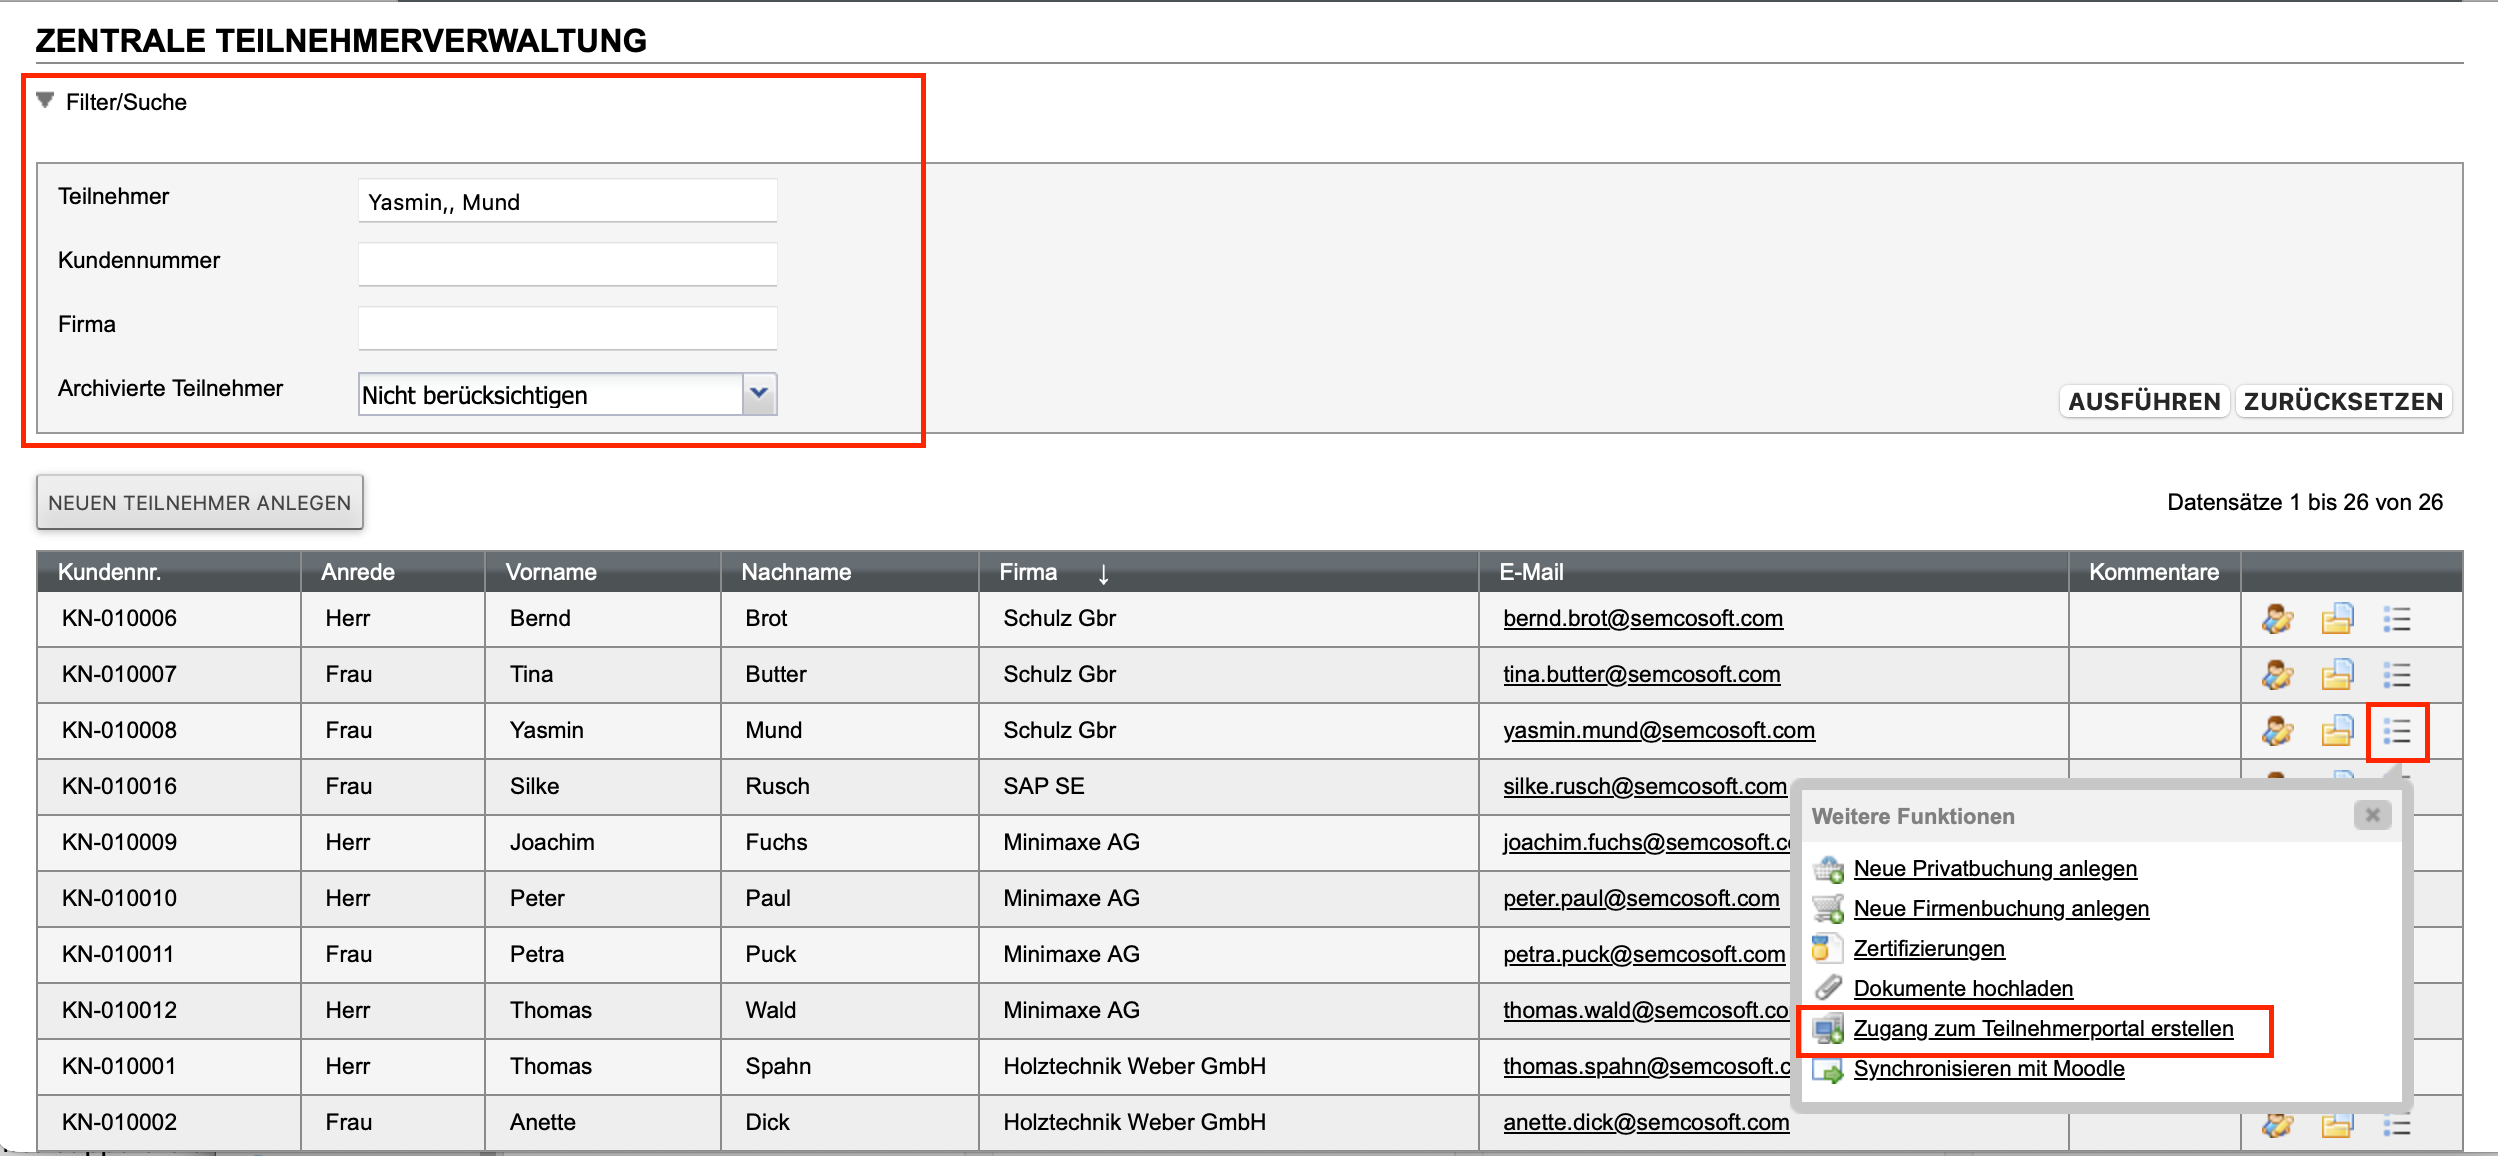Click edit participant icon for Bernd Brot
The width and height of the screenshot is (2498, 1156).
(2277, 619)
